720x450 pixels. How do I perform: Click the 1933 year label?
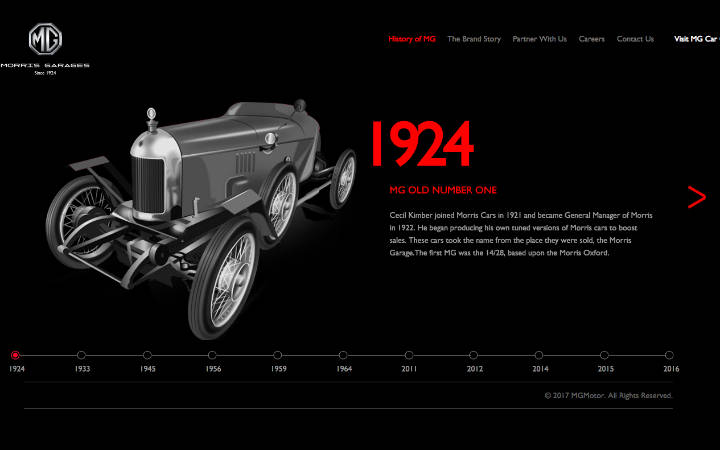click(83, 369)
